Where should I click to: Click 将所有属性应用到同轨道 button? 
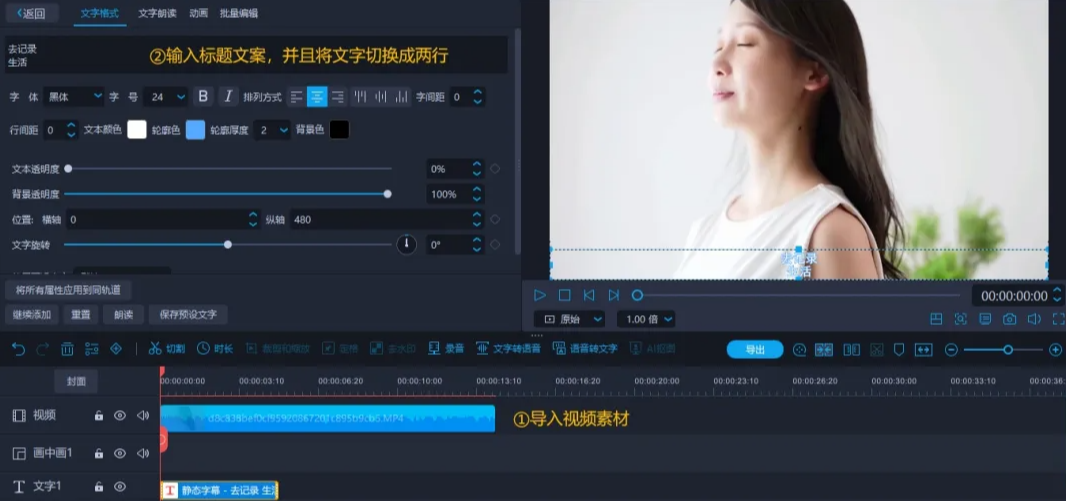[x=68, y=290]
